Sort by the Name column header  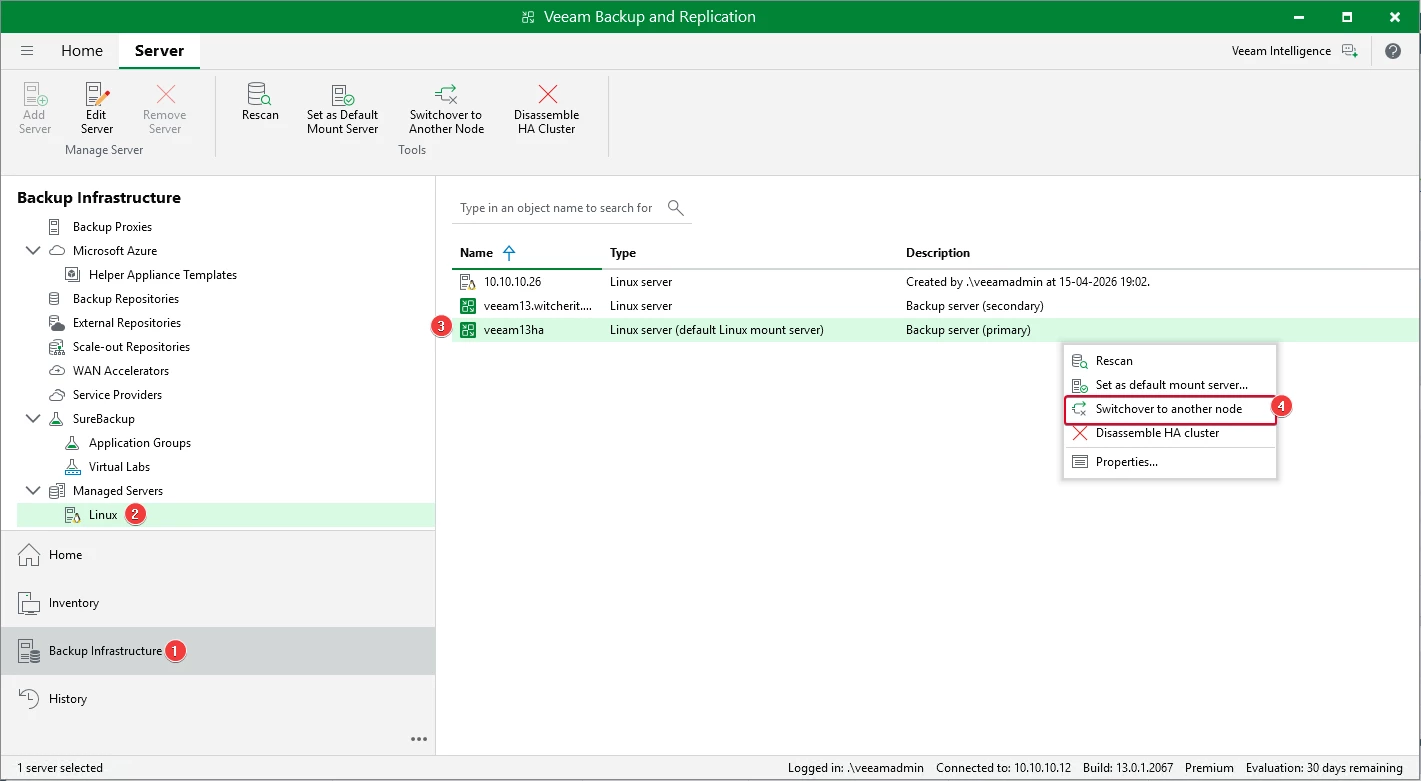(527, 253)
